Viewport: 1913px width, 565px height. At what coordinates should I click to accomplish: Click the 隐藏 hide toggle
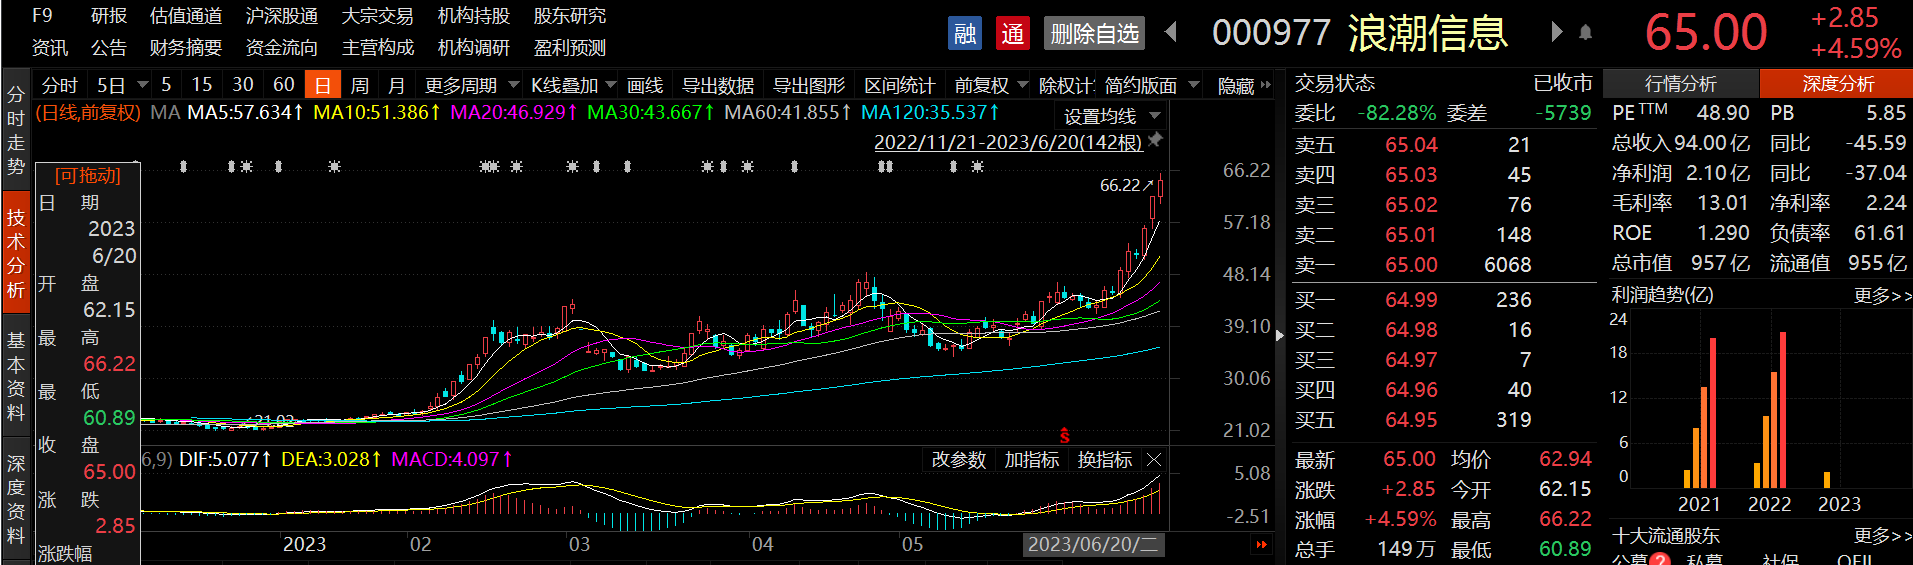tap(1244, 85)
